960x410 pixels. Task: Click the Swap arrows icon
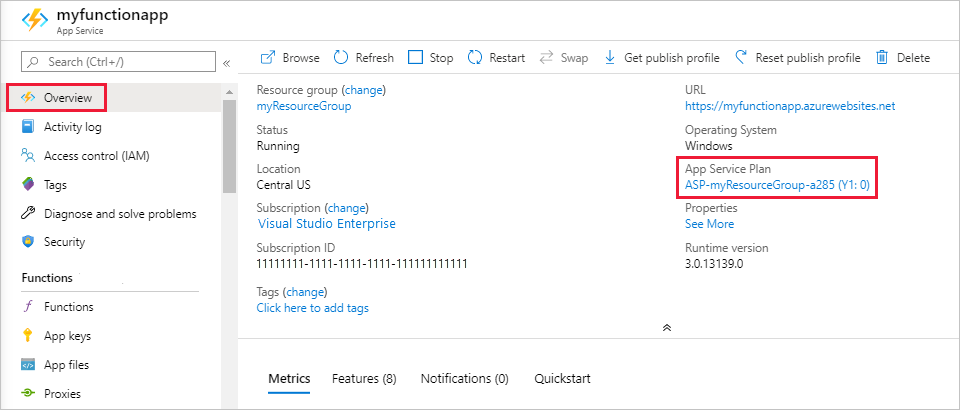546,58
